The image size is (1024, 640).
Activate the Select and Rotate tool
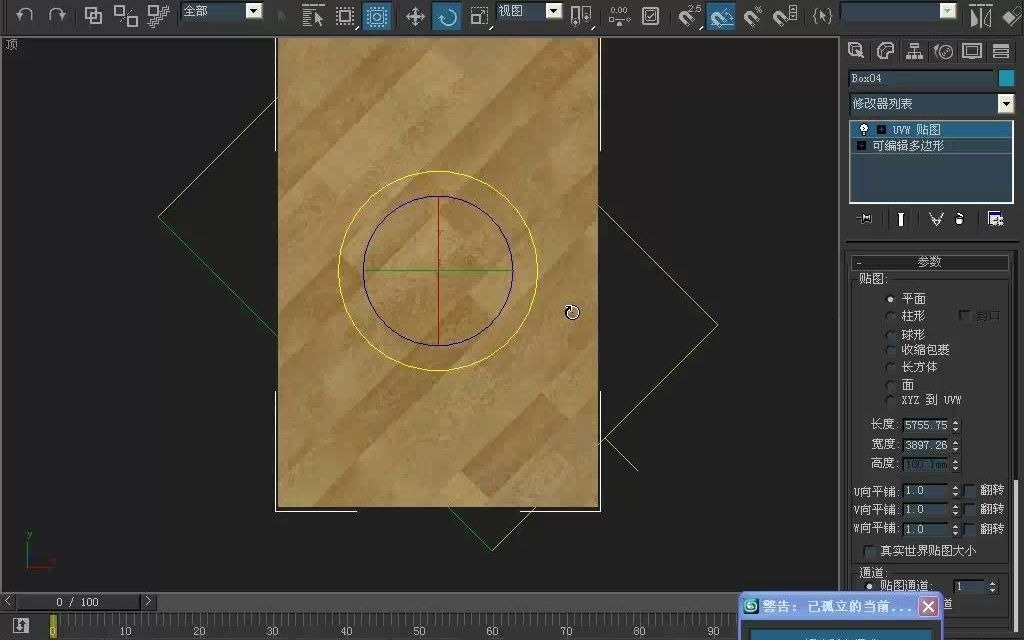(x=446, y=15)
